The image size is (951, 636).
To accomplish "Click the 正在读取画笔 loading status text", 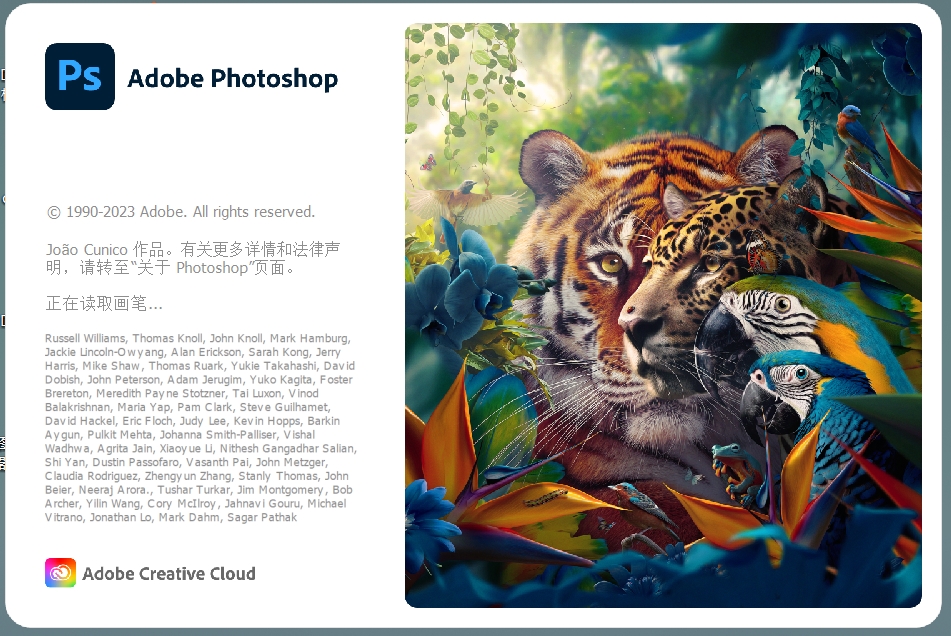I will click(x=104, y=303).
